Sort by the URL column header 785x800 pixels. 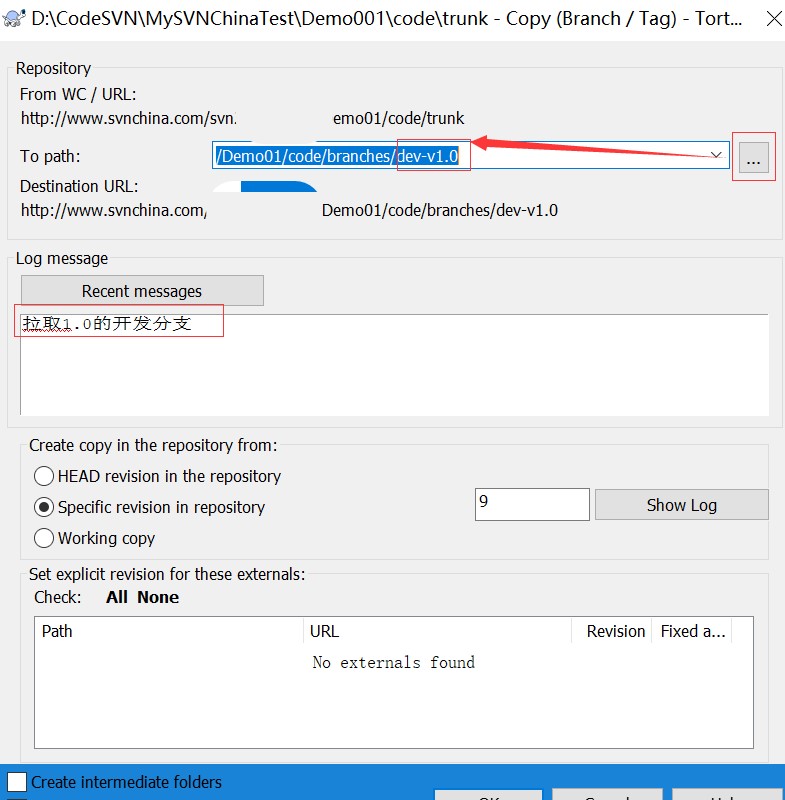(x=437, y=631)
